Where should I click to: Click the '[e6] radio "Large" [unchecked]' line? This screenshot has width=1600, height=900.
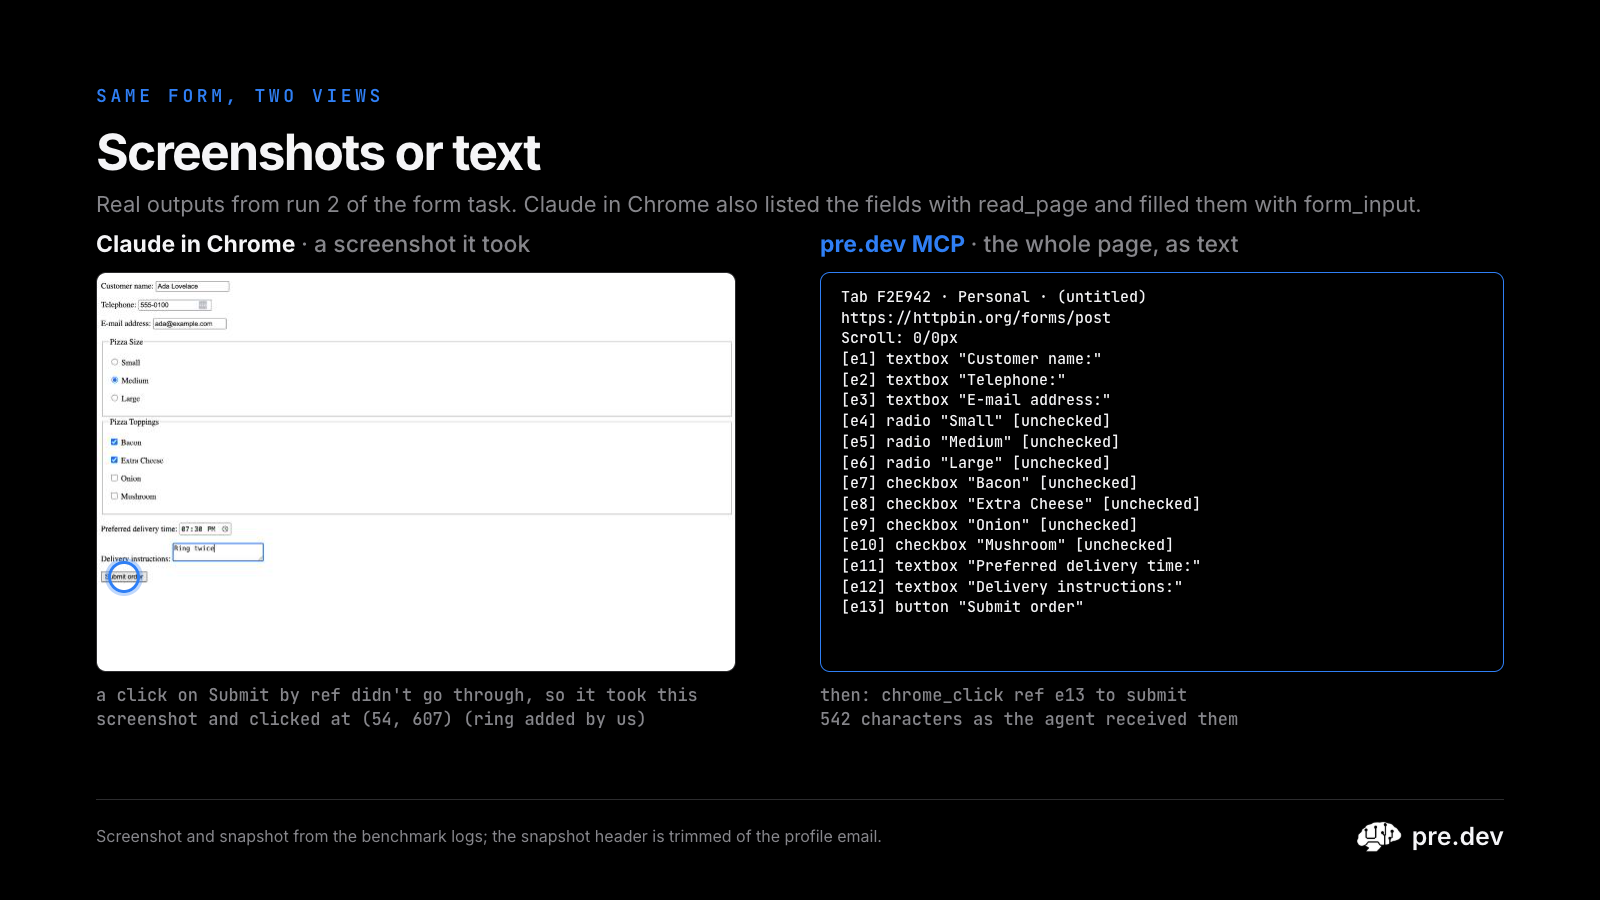[975, 463]
